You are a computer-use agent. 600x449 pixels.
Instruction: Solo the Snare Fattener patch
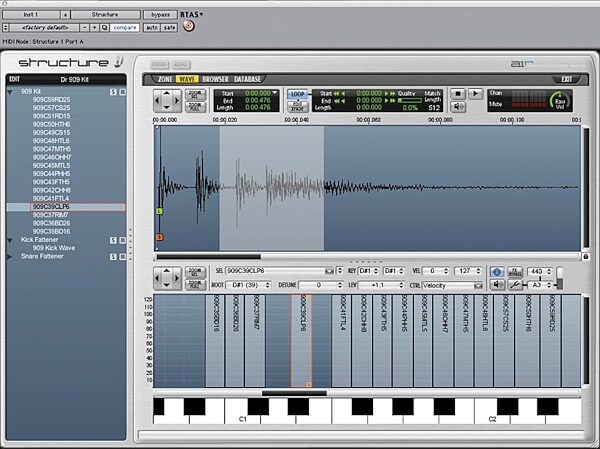[113, 256]
